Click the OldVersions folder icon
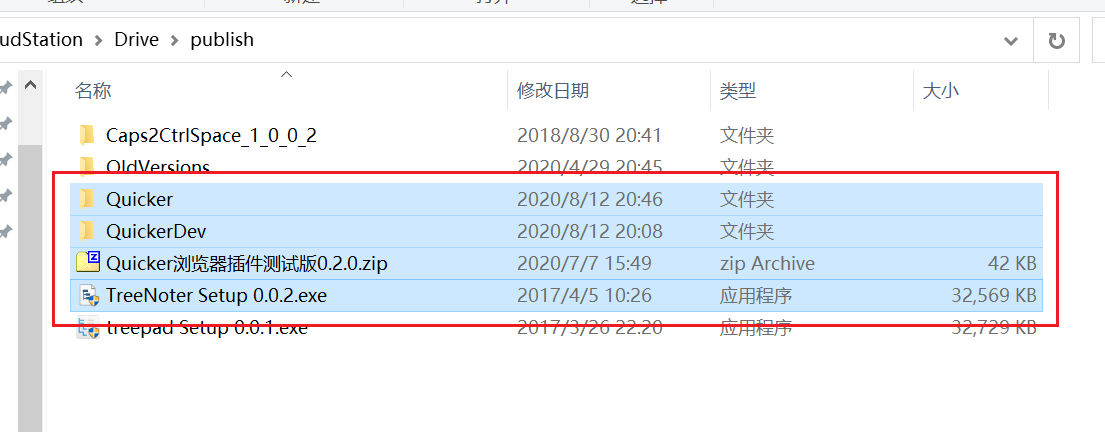The height and width of the screenshot is (432, 1105). point(87,167)
